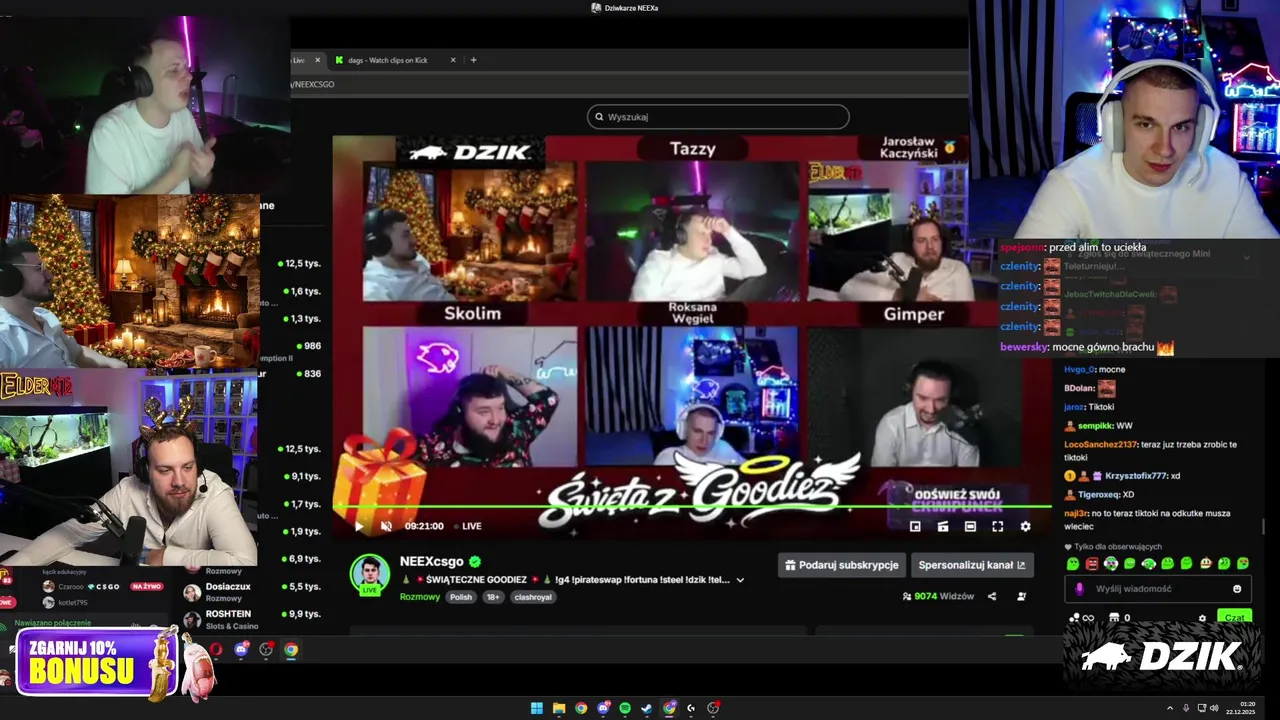Click the chat Wyślij wiadomość input

coord(1160,589)
